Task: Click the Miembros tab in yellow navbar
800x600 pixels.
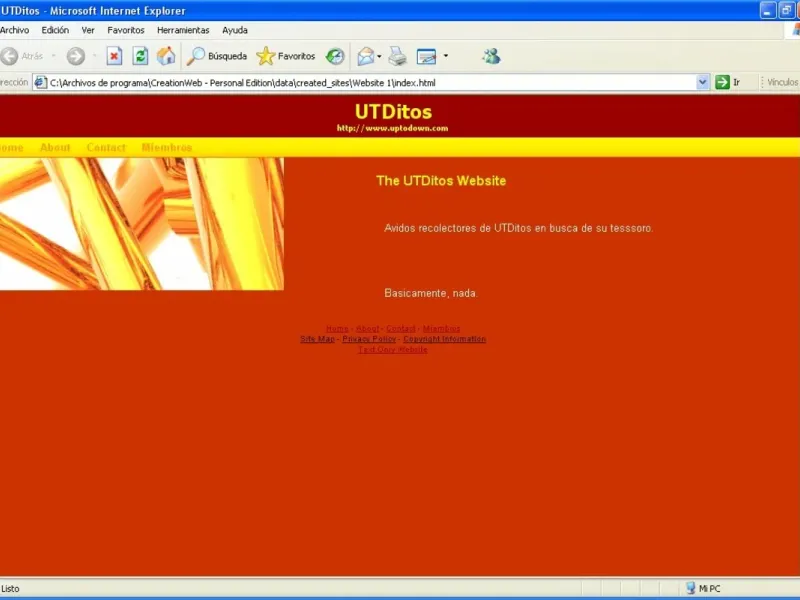Action: point(167,147)
